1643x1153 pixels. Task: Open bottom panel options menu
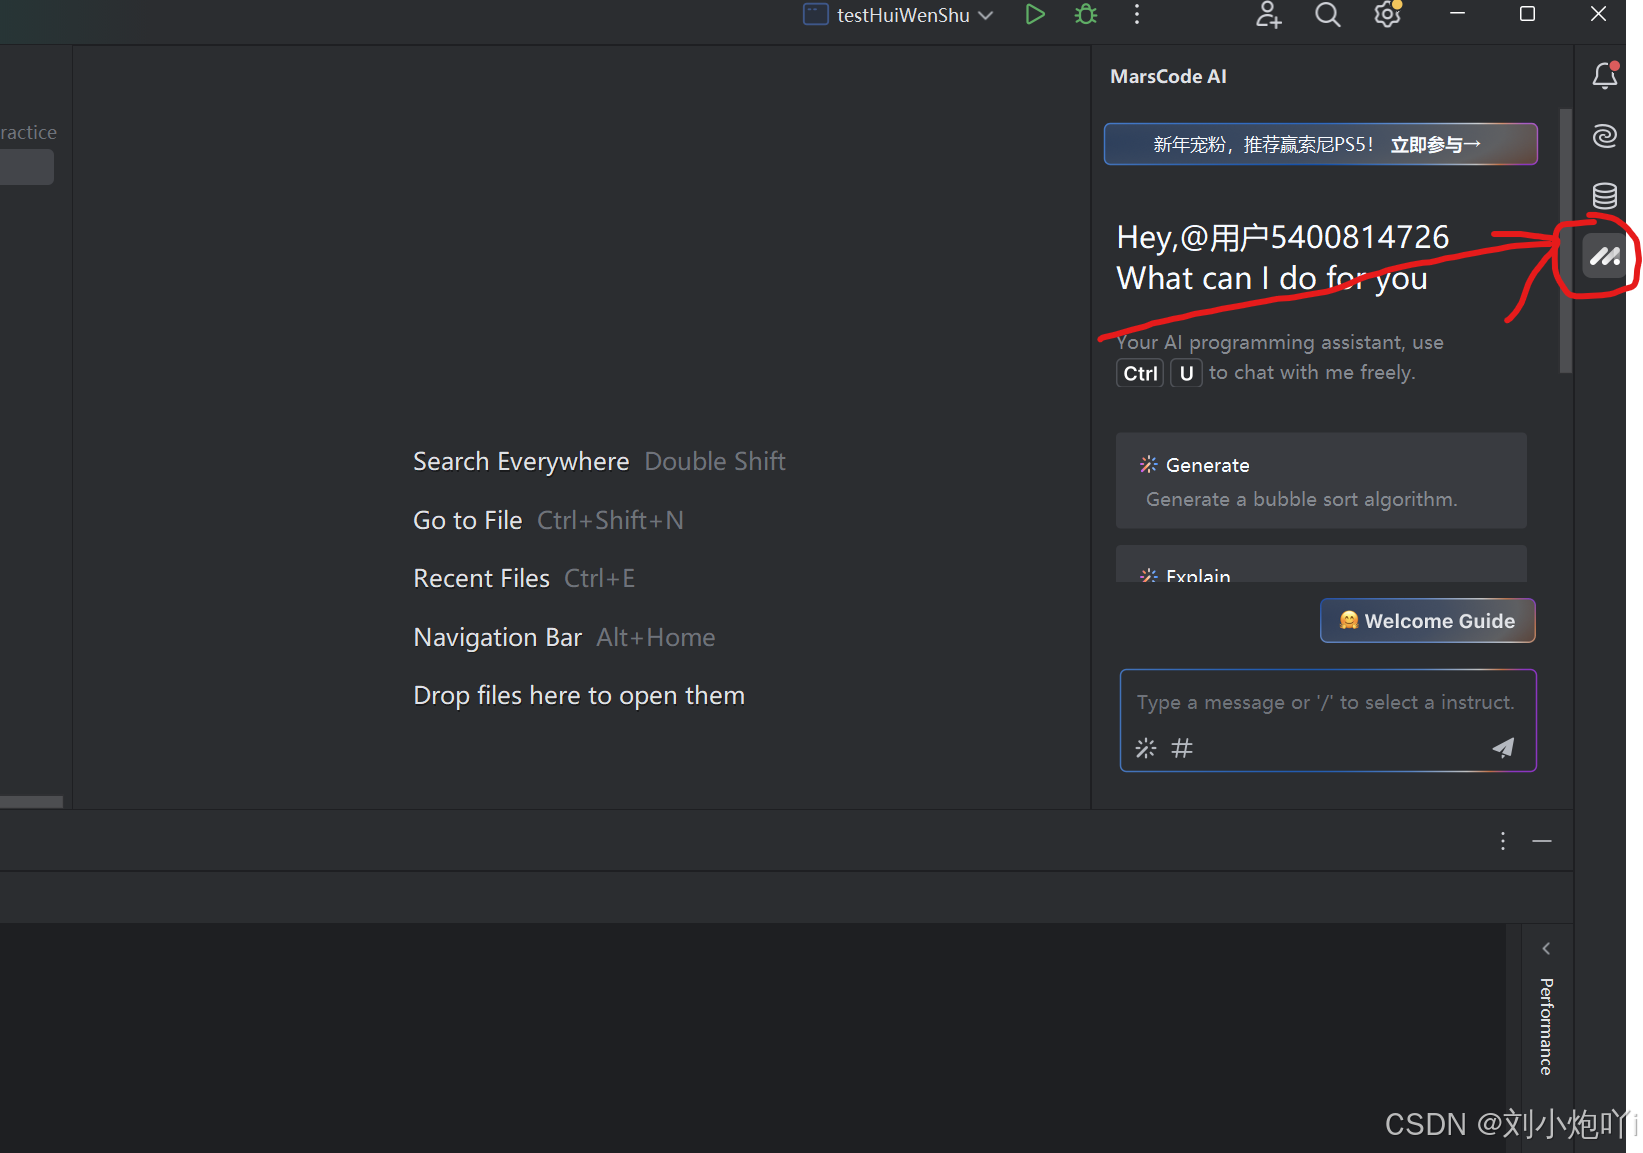[1502, 841]
